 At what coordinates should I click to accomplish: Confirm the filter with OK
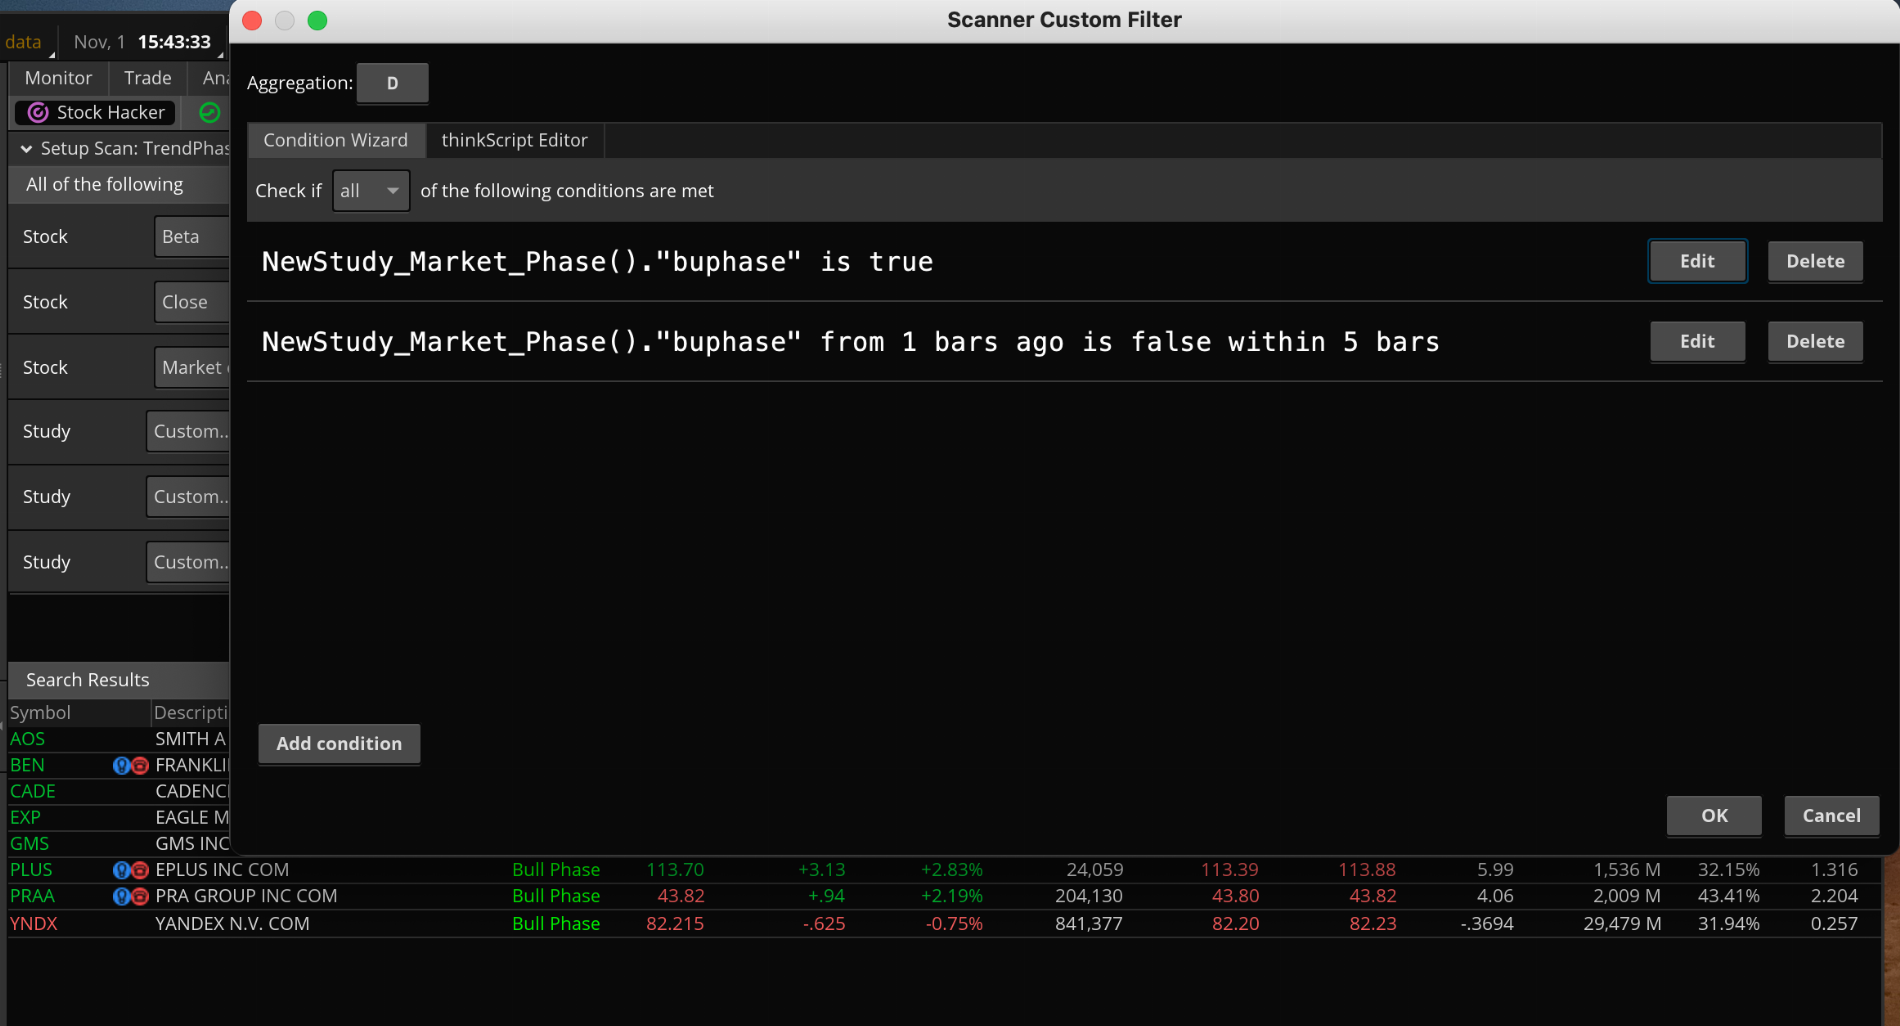[x=1713, y=815]
